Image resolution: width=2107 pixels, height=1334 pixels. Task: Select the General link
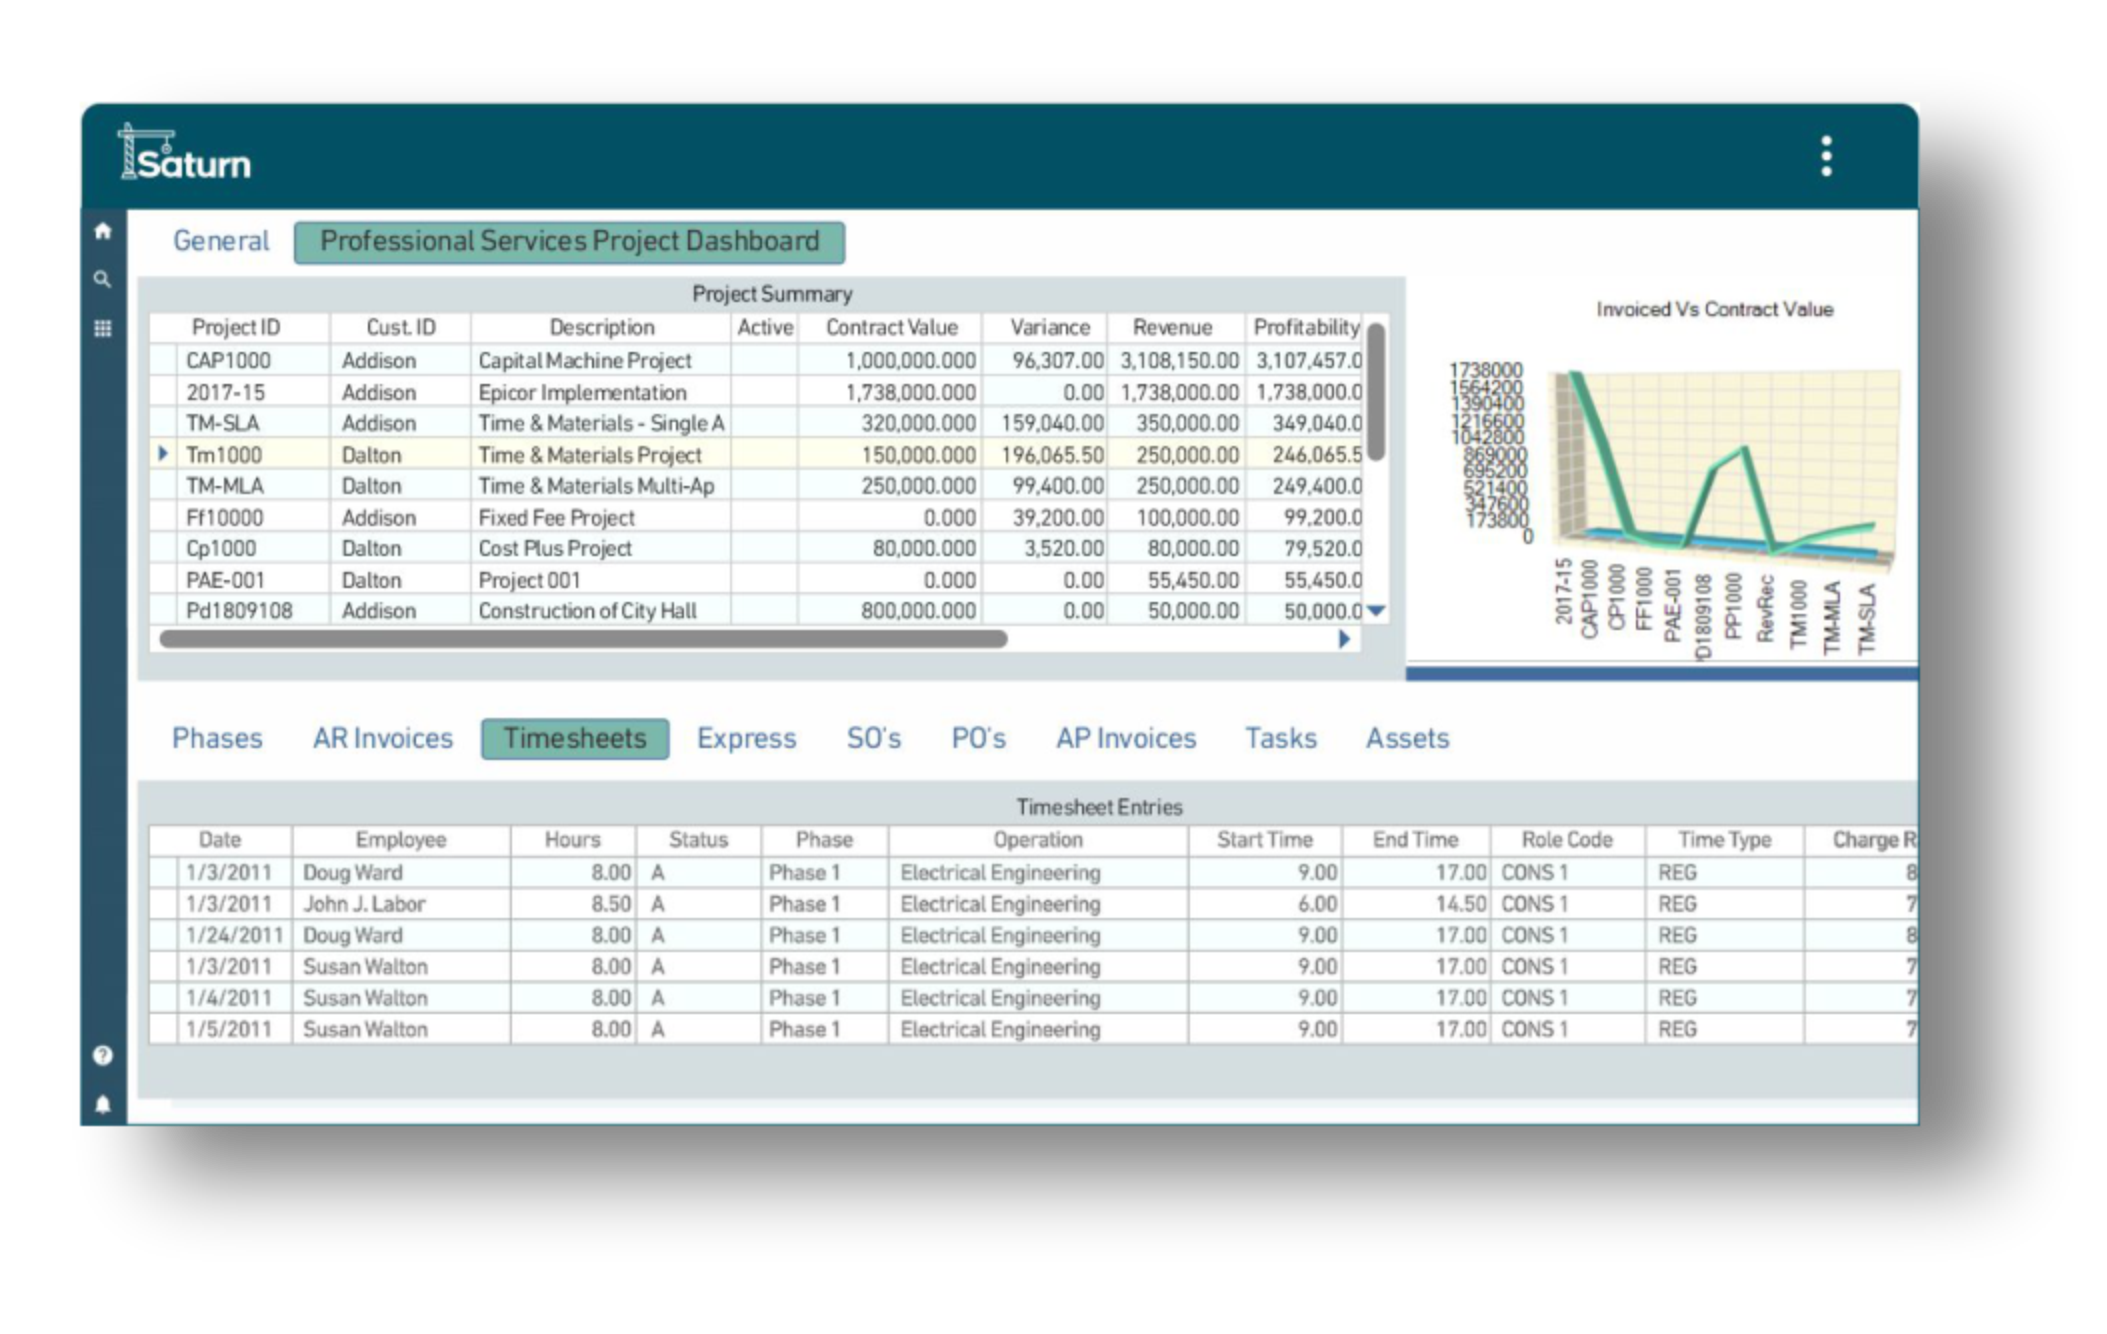221,241
